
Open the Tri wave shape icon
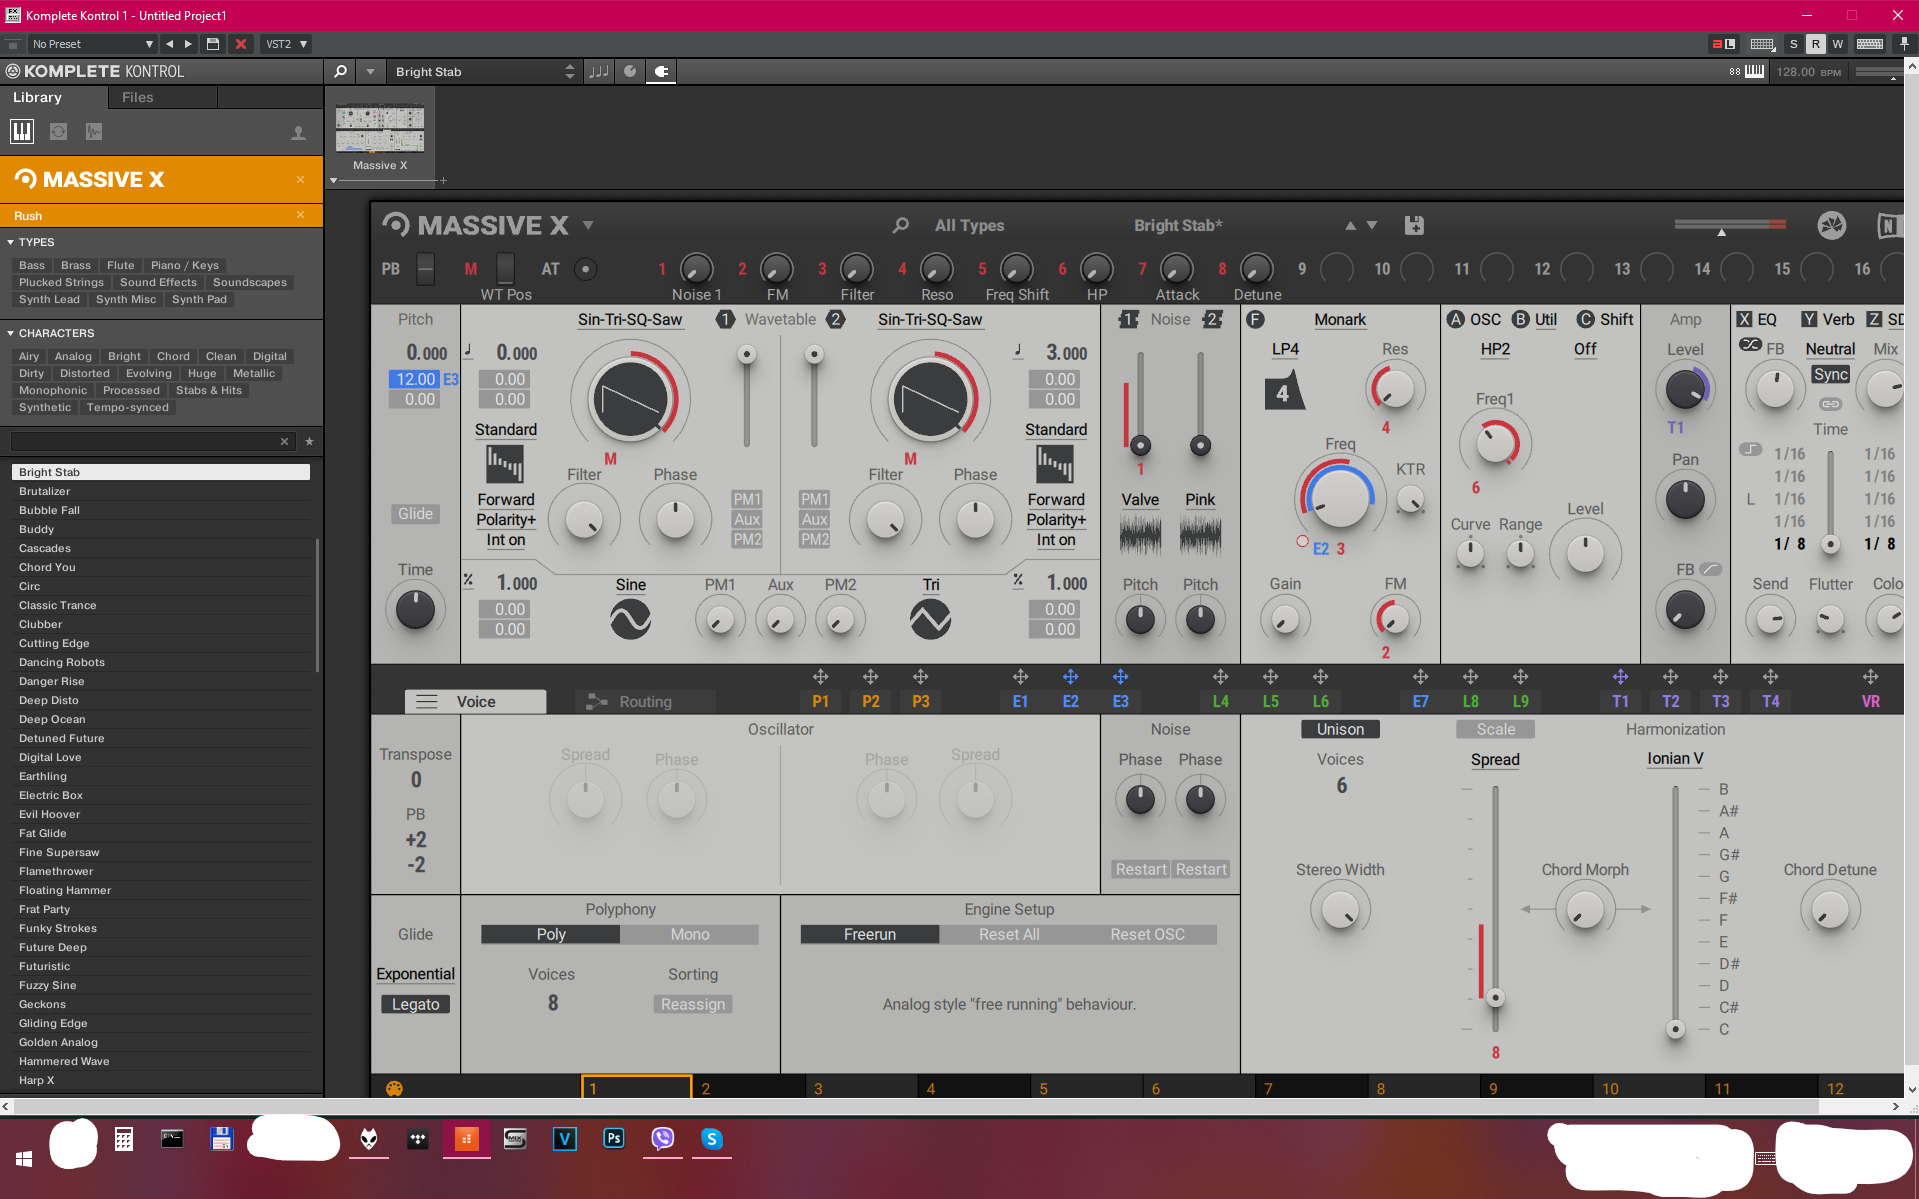930,620
